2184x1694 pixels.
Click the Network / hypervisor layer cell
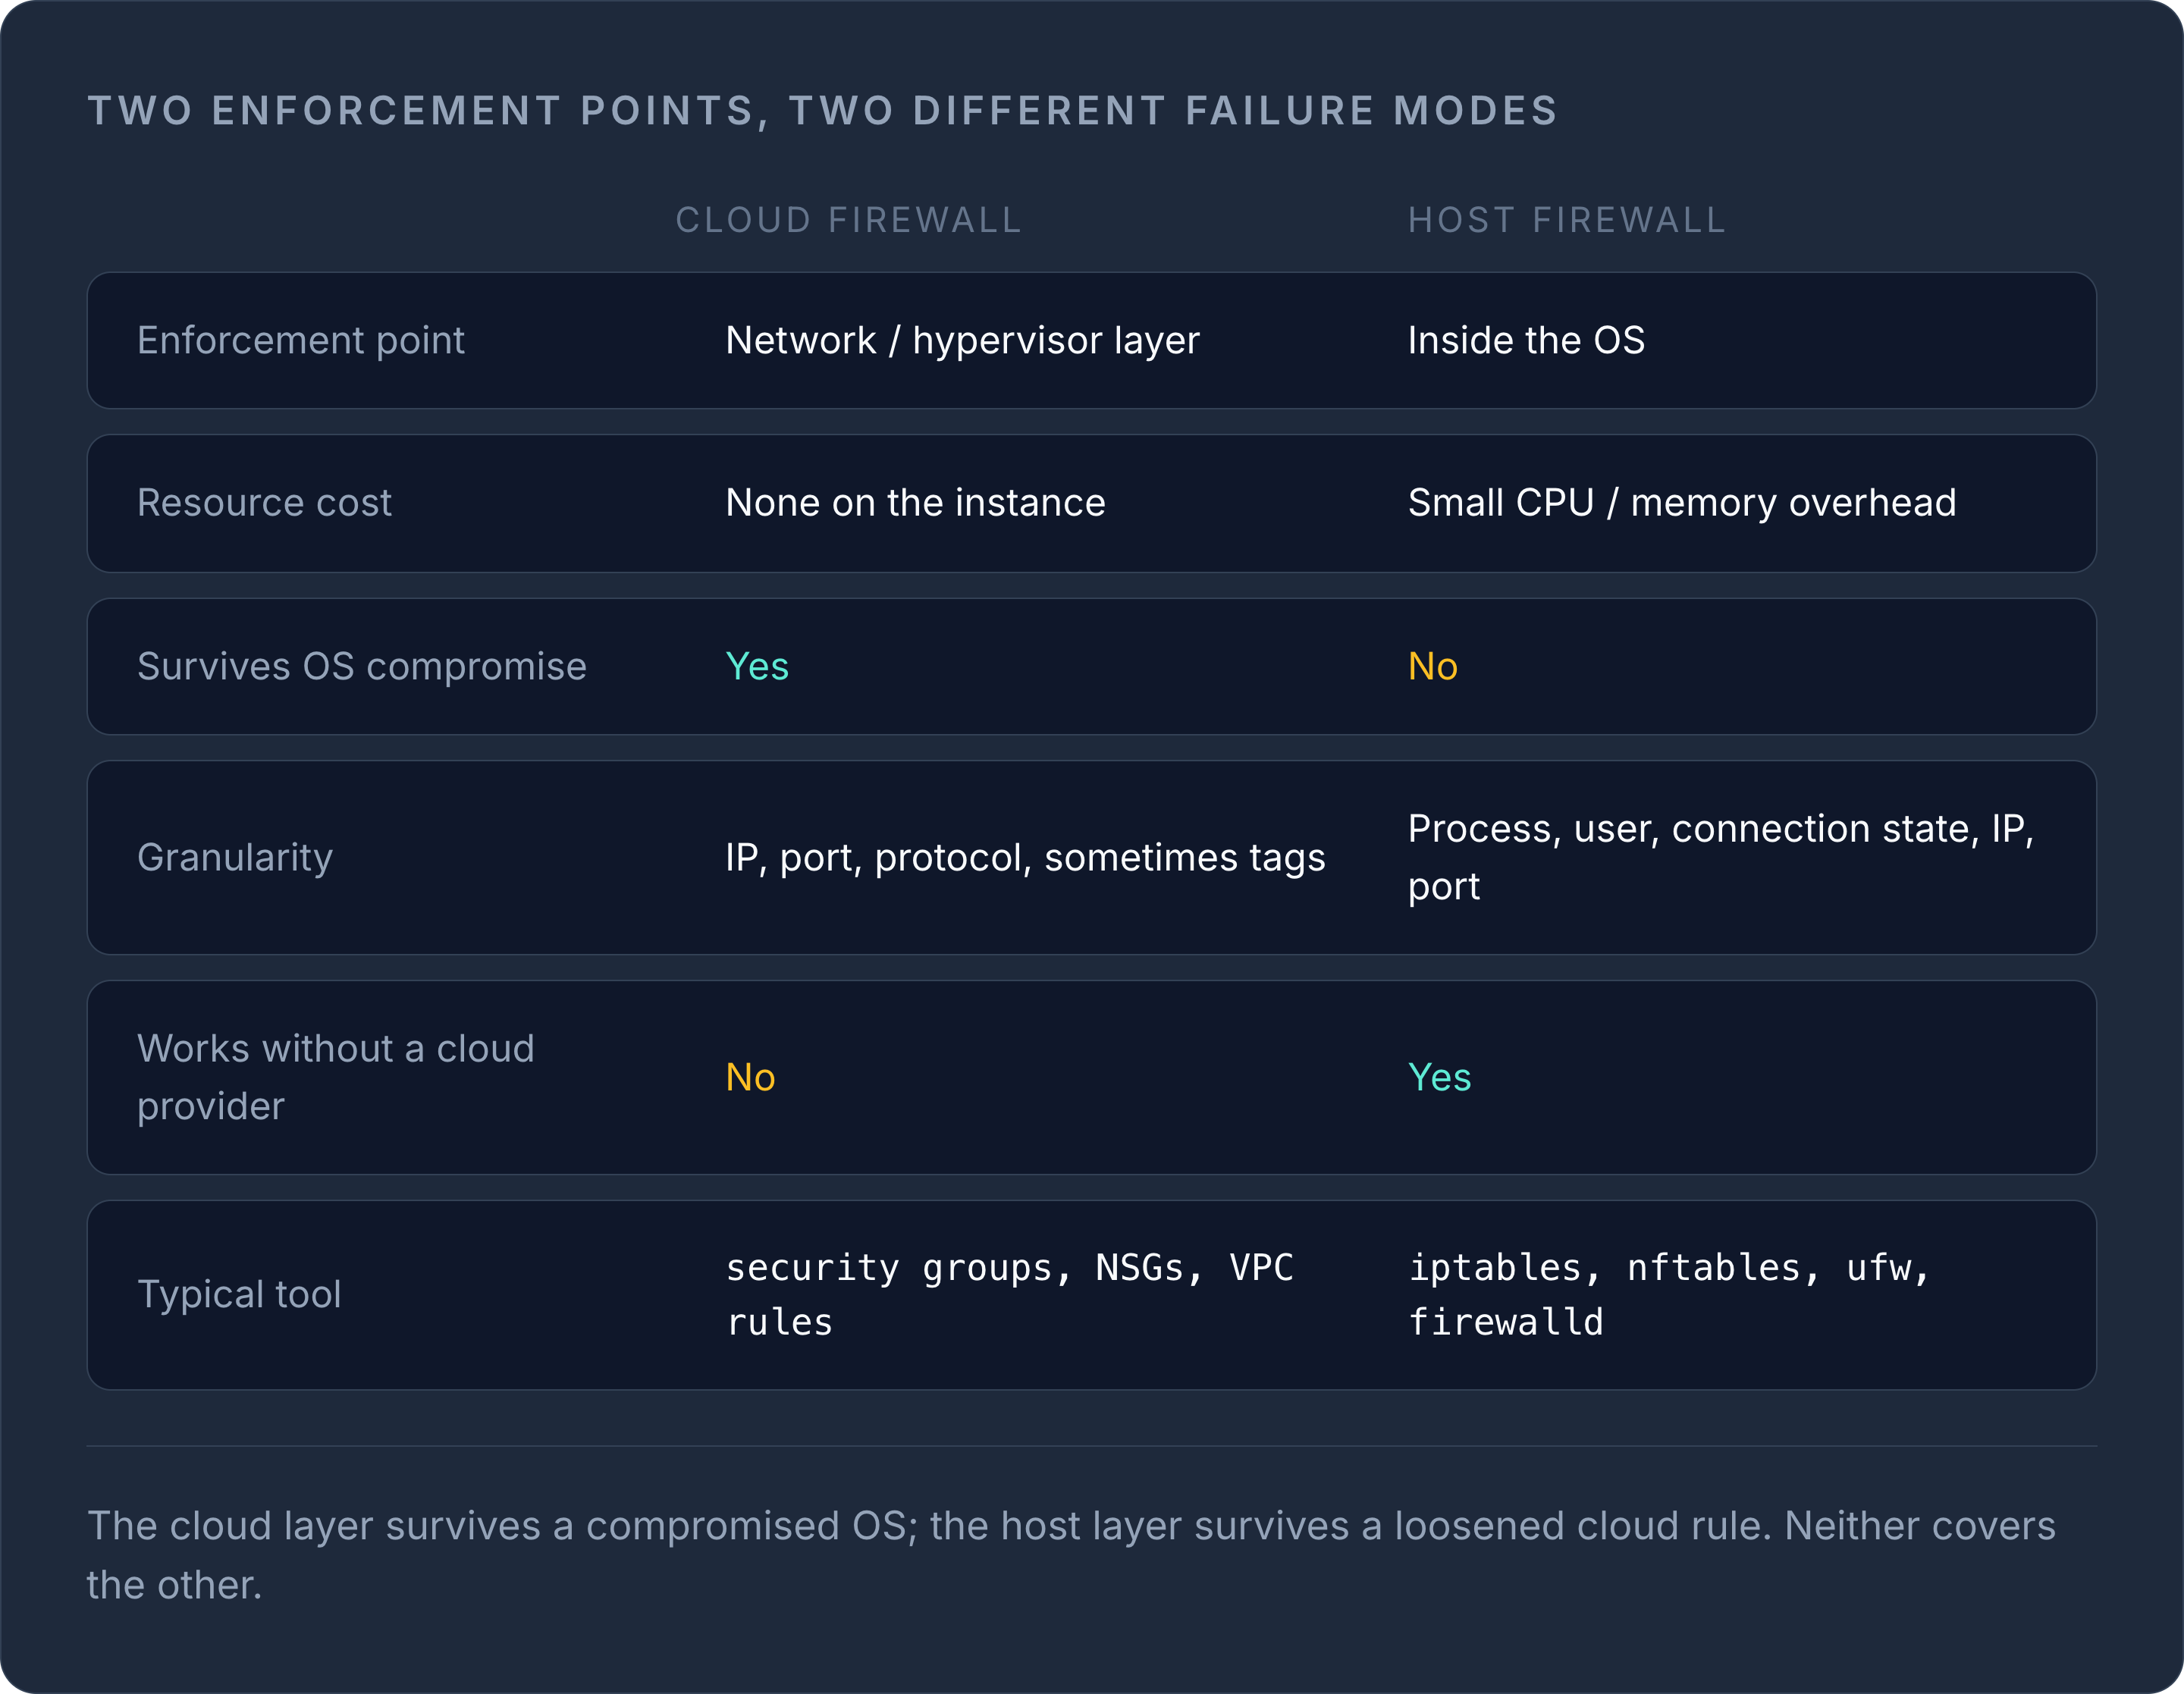pos(962,340)
